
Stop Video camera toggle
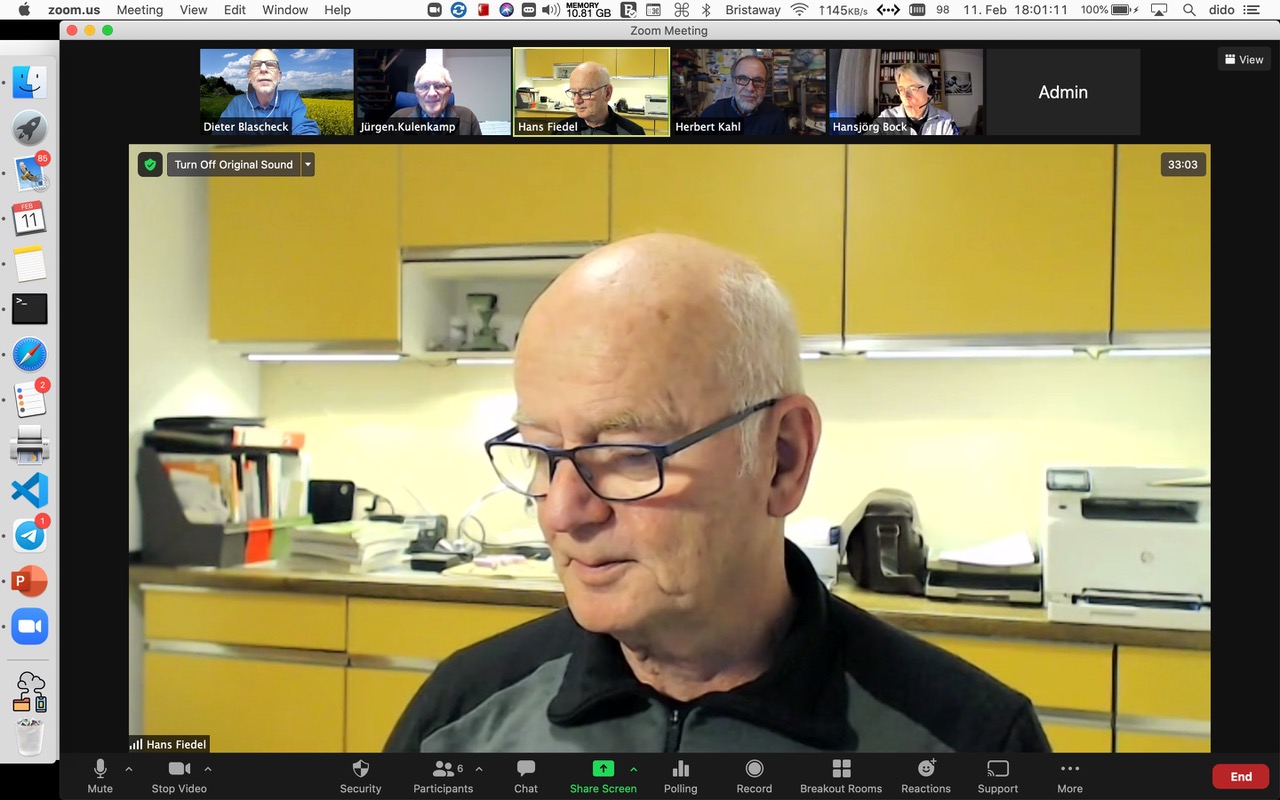pos(179,775)
